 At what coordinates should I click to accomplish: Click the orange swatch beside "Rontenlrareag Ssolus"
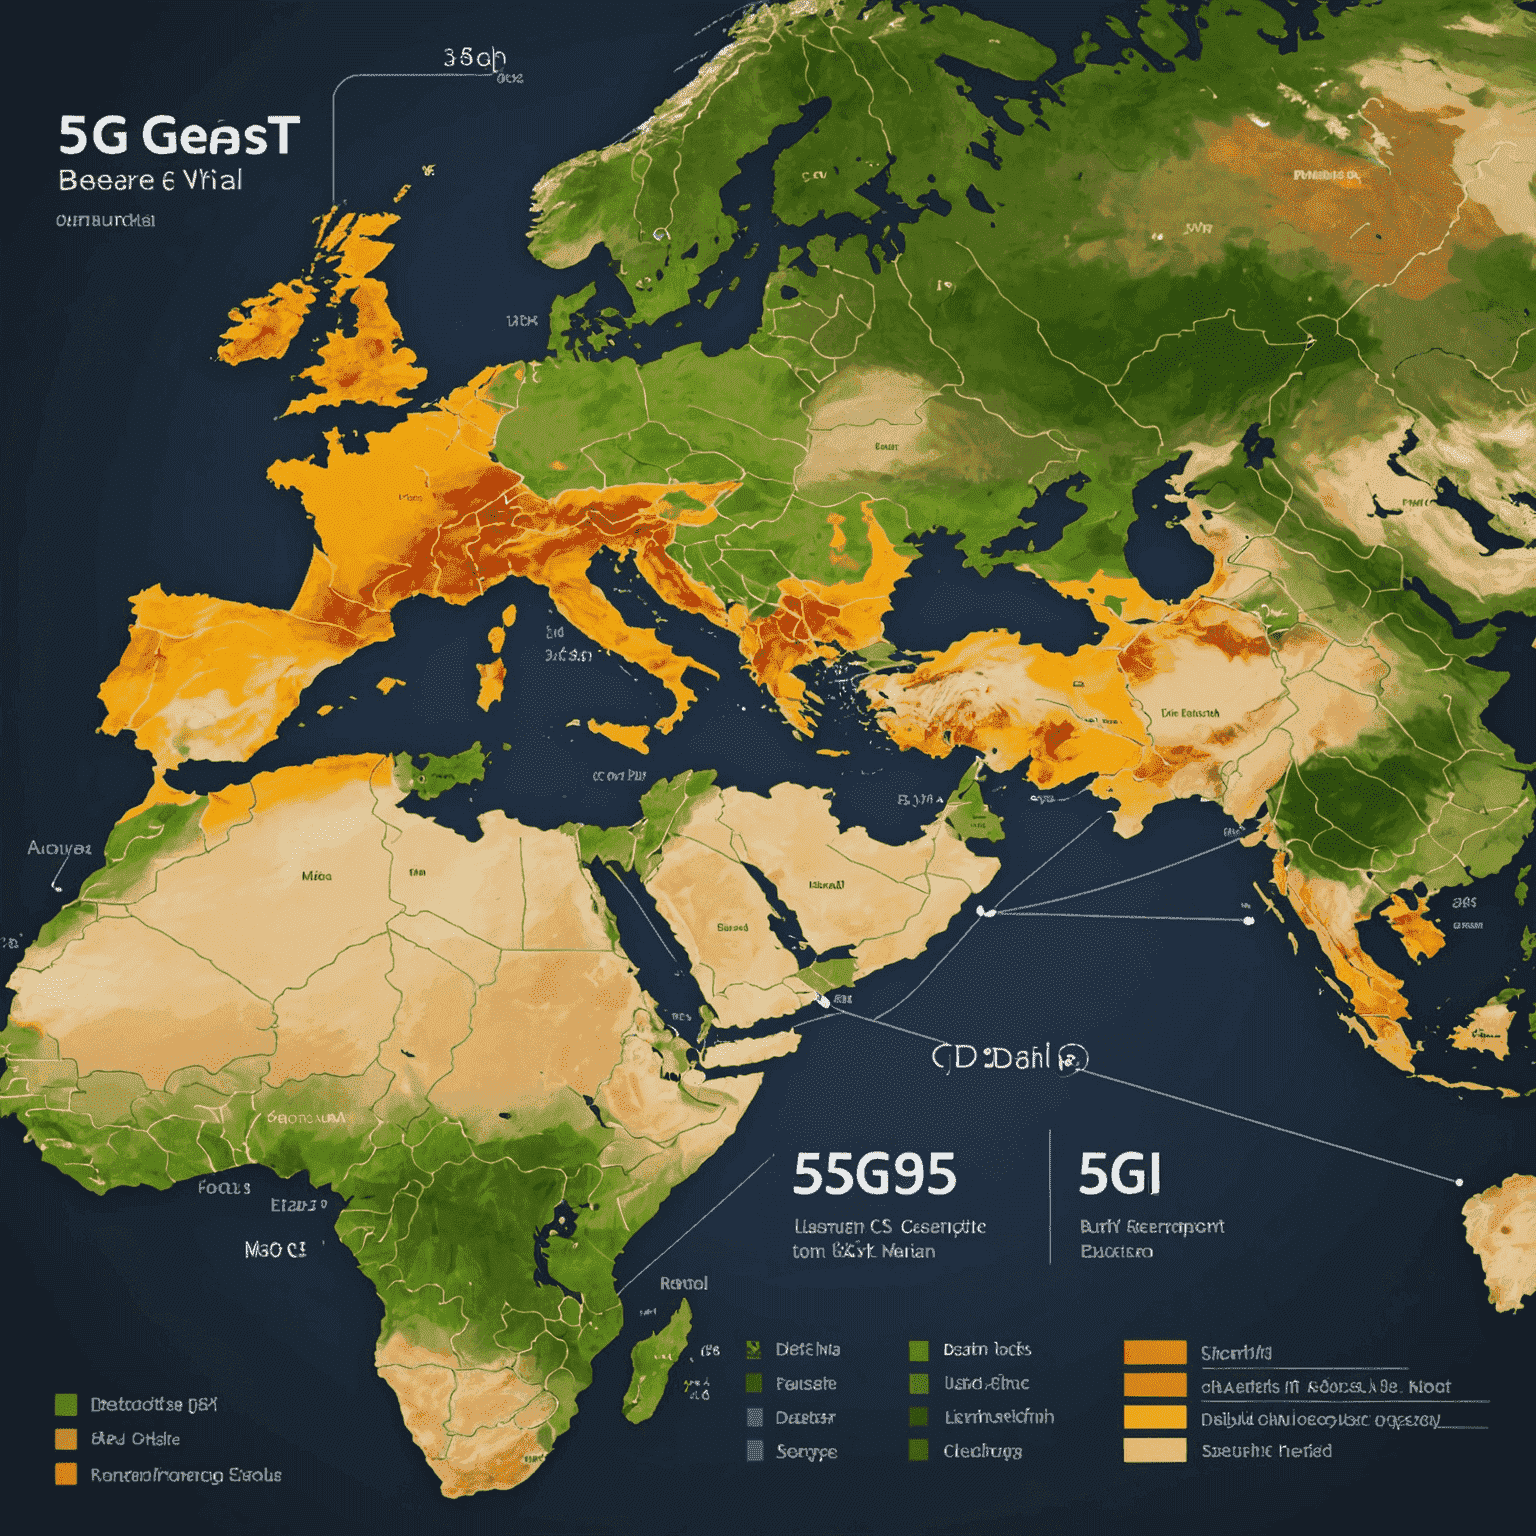[x=66, y=1474]
